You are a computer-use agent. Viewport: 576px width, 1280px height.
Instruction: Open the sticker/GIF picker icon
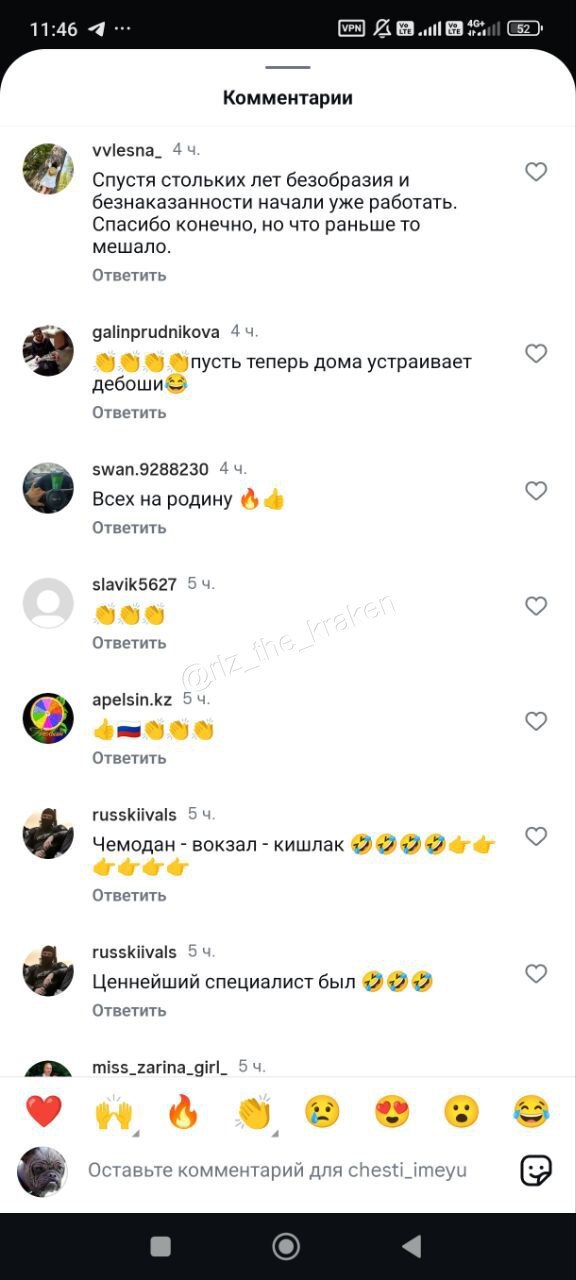[536, 1170]
